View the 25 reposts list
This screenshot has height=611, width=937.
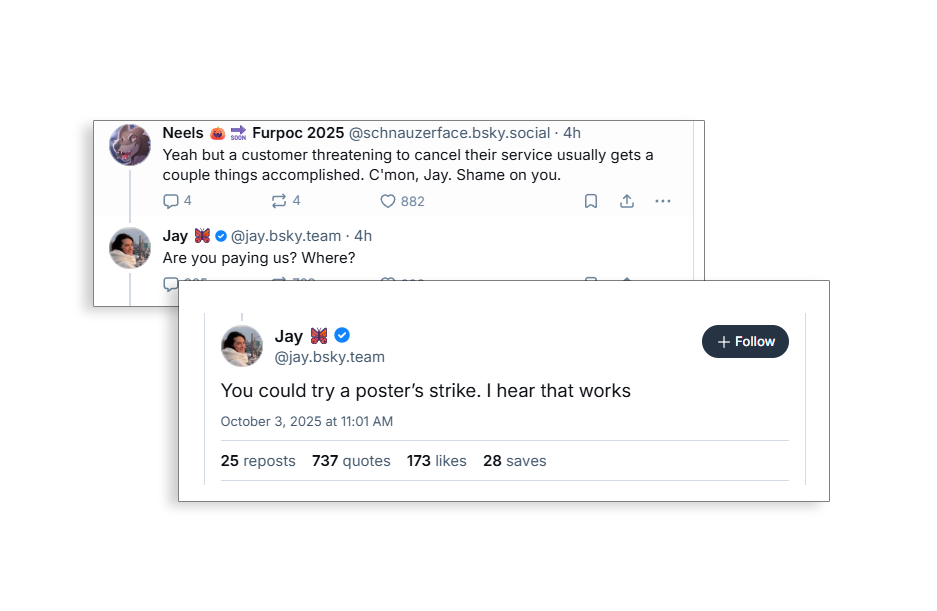click(x=258, y=461)
